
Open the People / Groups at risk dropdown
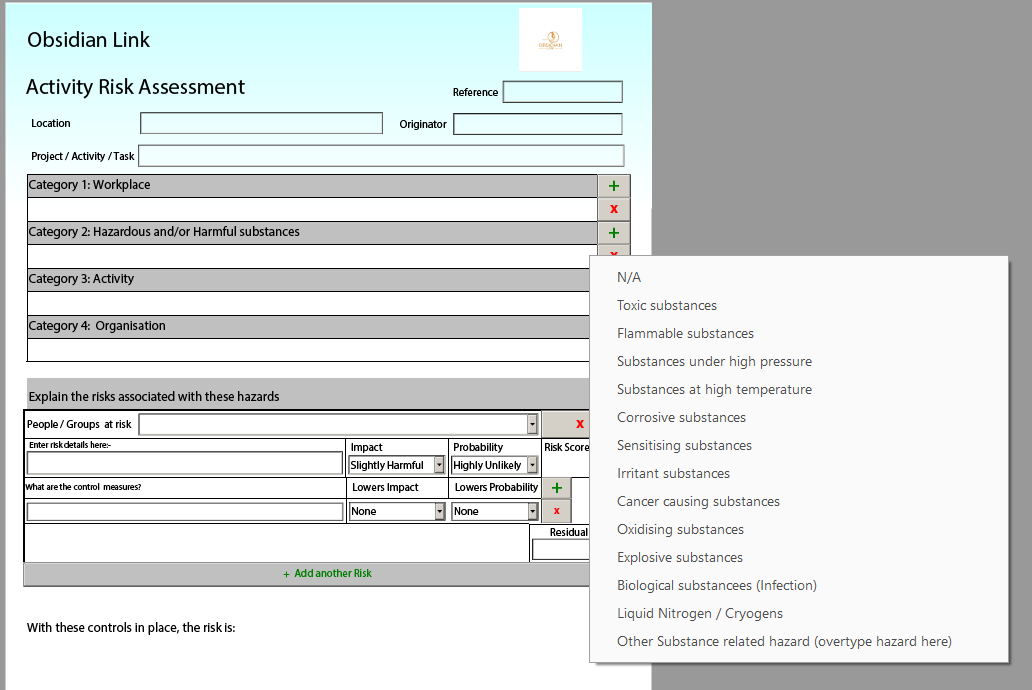click(x=532, y=425)
